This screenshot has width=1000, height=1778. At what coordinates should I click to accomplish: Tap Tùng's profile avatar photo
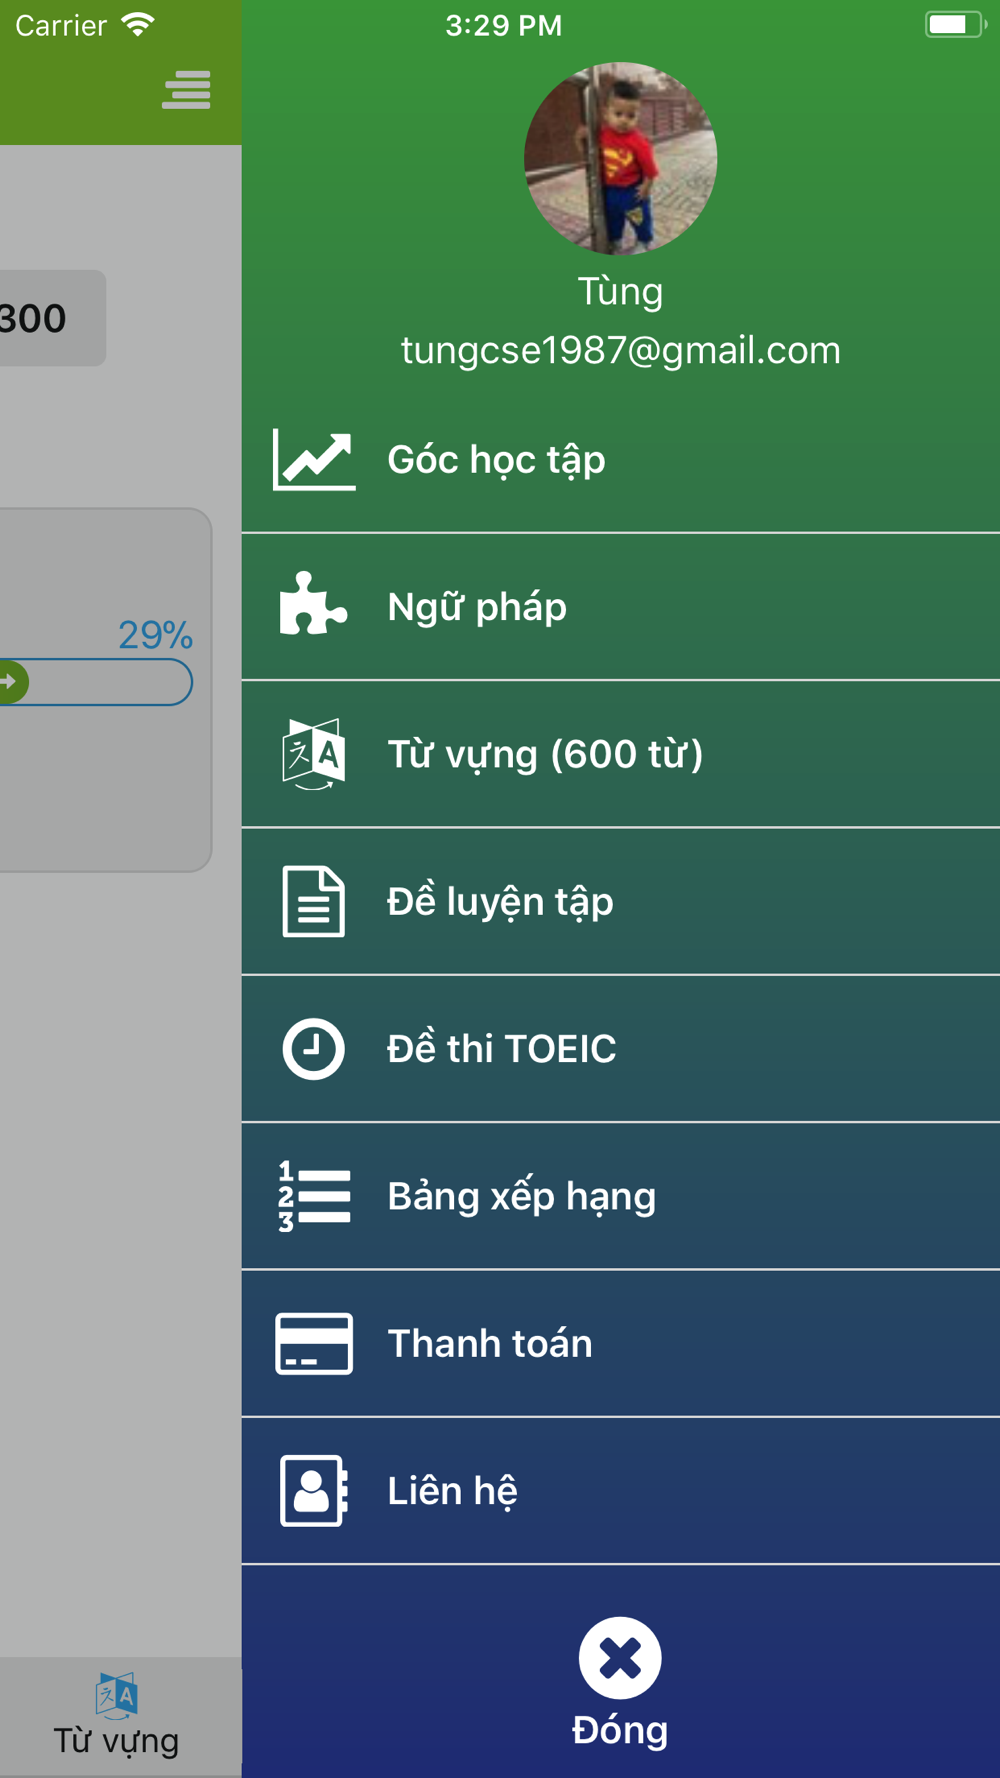click(x=620, y=158)
